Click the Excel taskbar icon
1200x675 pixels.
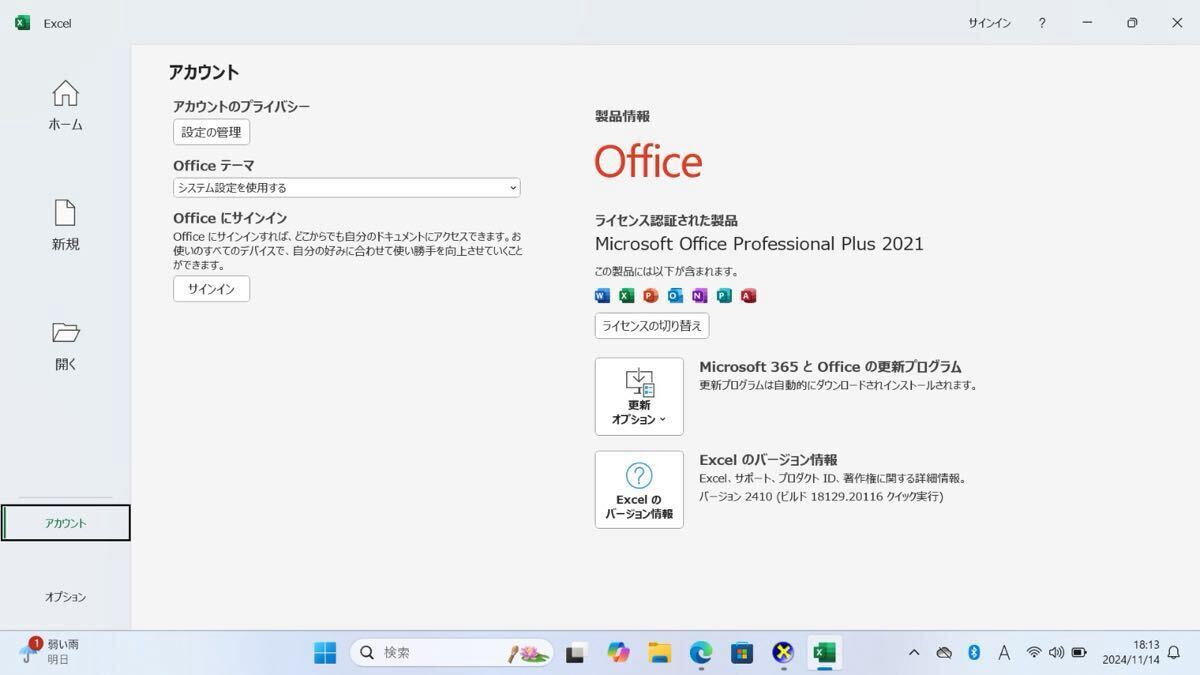tap(824, 653)
